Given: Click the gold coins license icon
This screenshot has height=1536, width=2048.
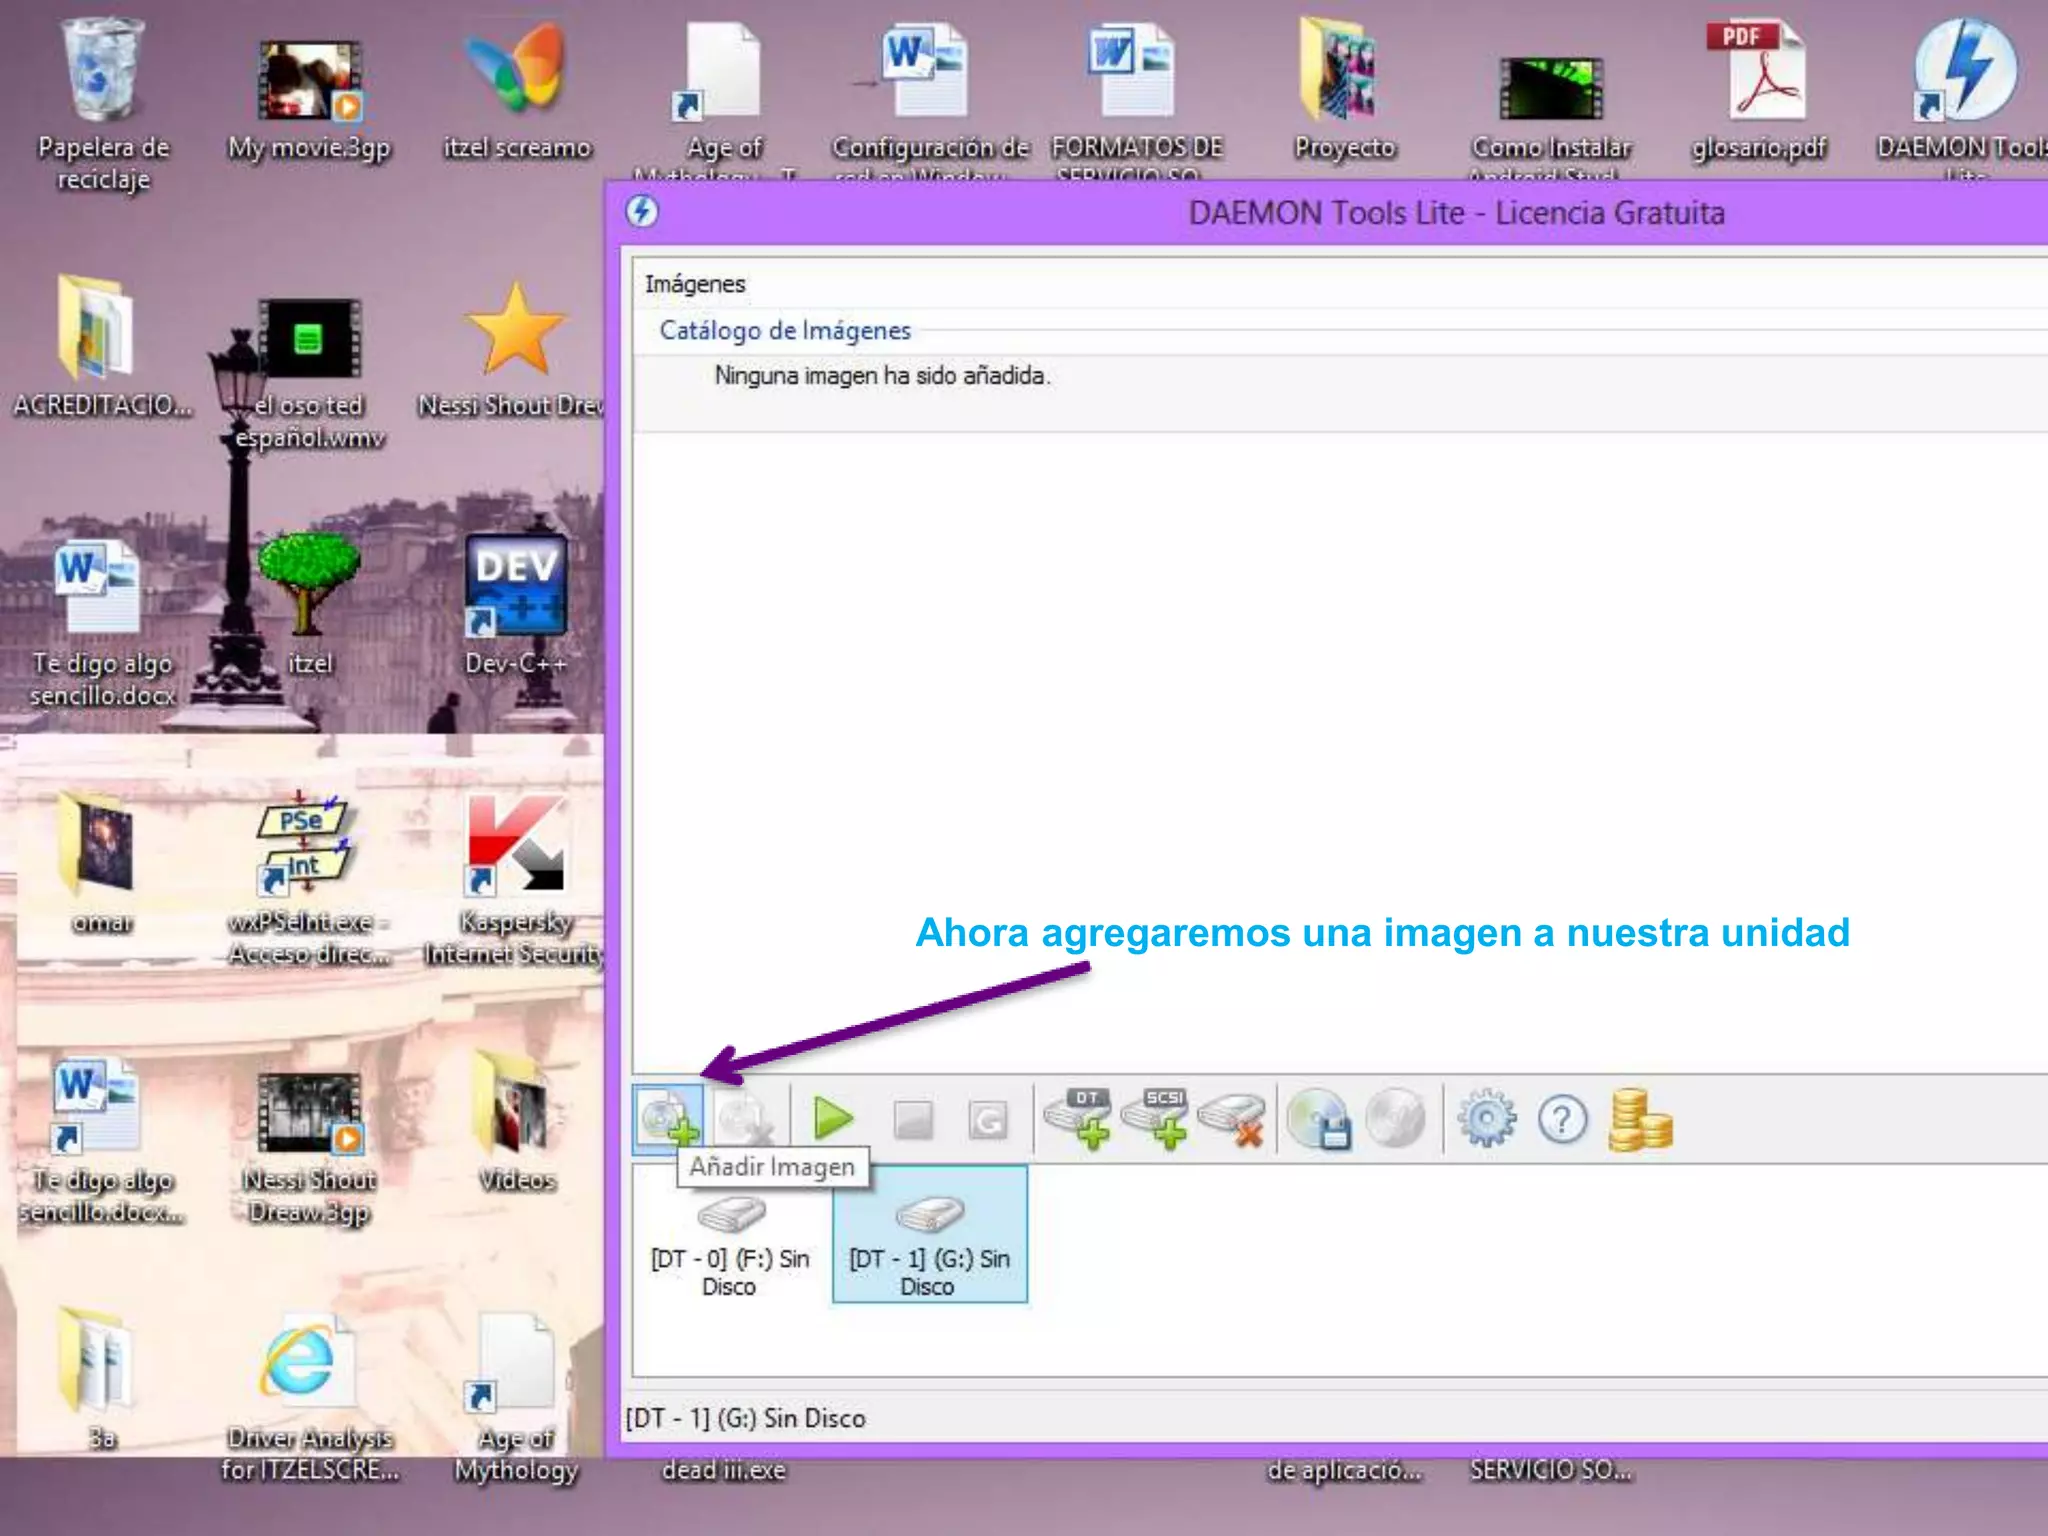Looking at the screenshot, I should [1640, 1120].
